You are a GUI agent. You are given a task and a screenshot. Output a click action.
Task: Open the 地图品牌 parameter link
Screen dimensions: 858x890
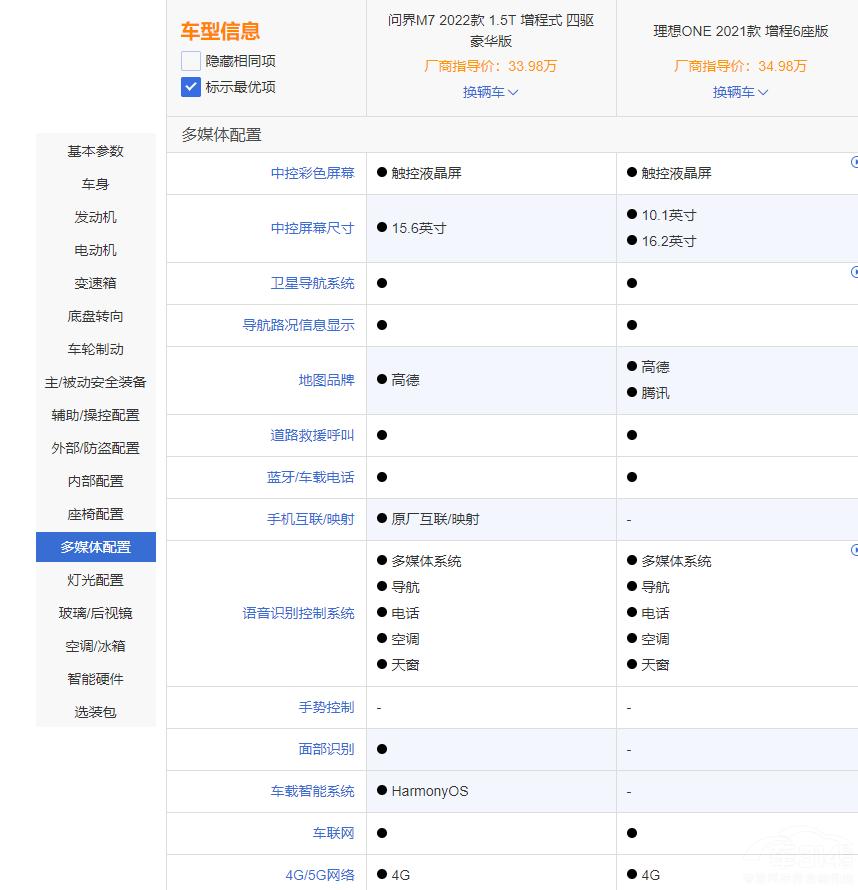coord(326,380)
